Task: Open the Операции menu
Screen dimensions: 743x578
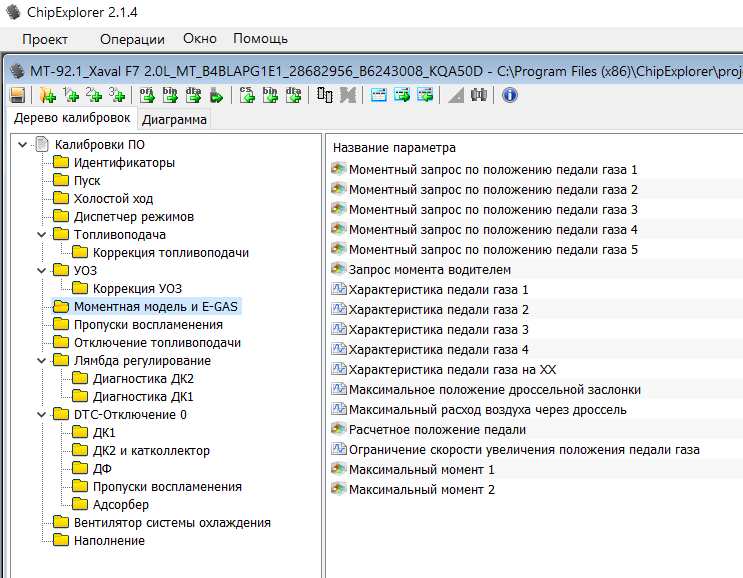Action: (x=132, y=39)
